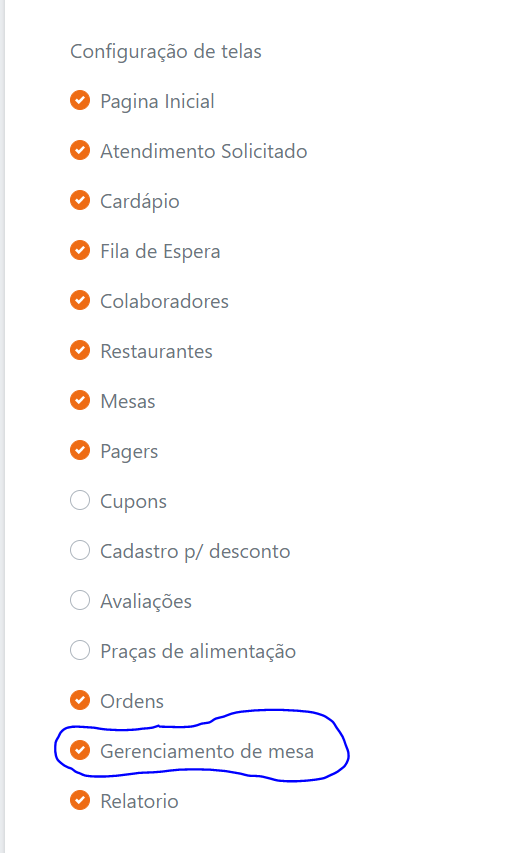Click the Gerenciamento de mesa label
This screenshot has width=519, height=853.
tap(207, 751)
